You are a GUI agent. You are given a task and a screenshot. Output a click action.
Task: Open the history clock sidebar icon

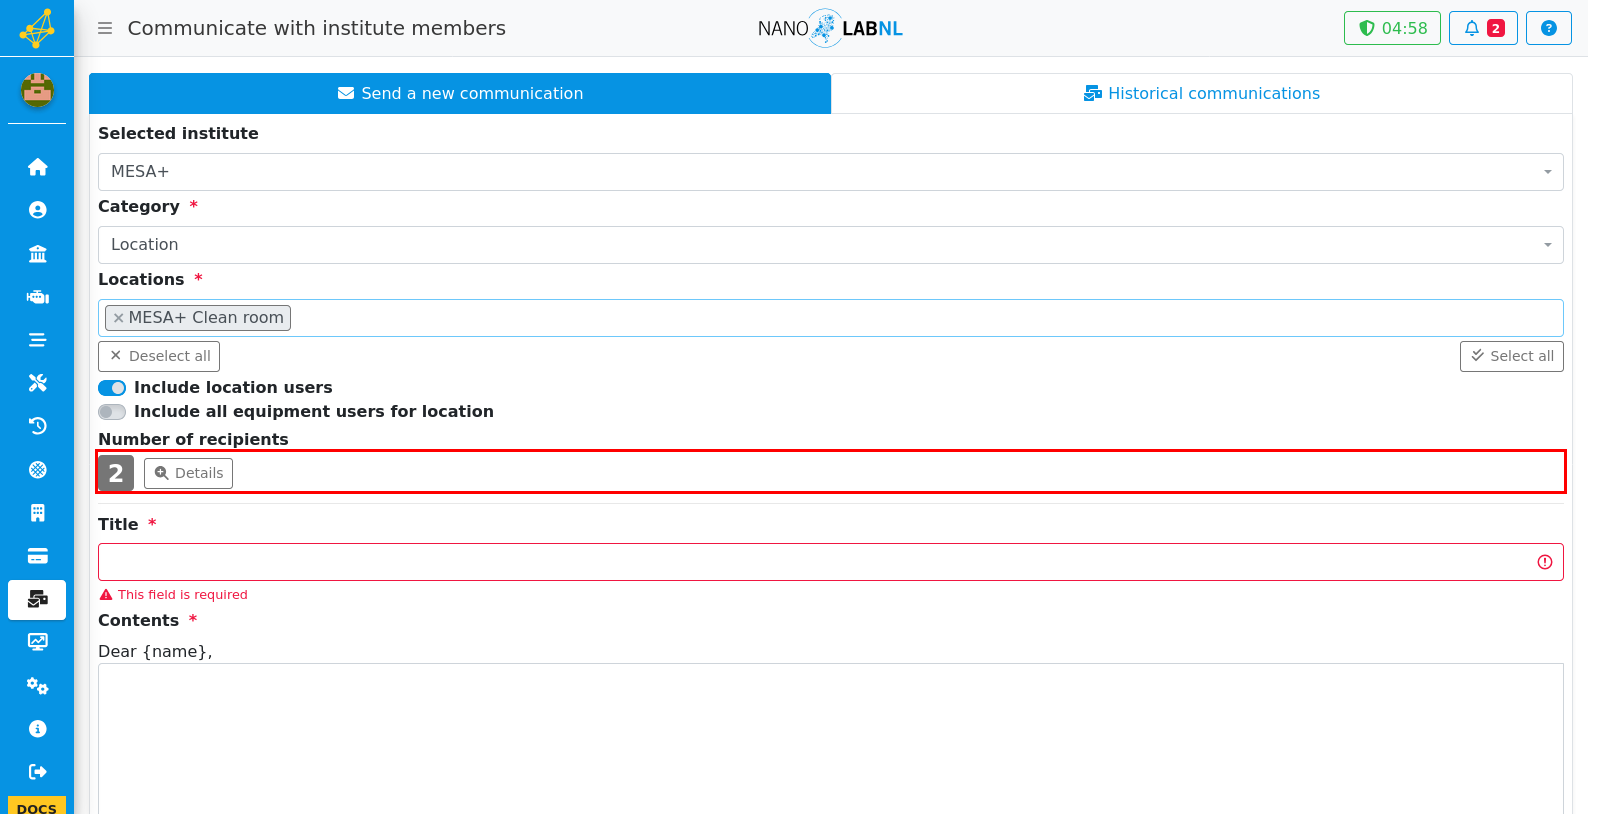(37, 426)
